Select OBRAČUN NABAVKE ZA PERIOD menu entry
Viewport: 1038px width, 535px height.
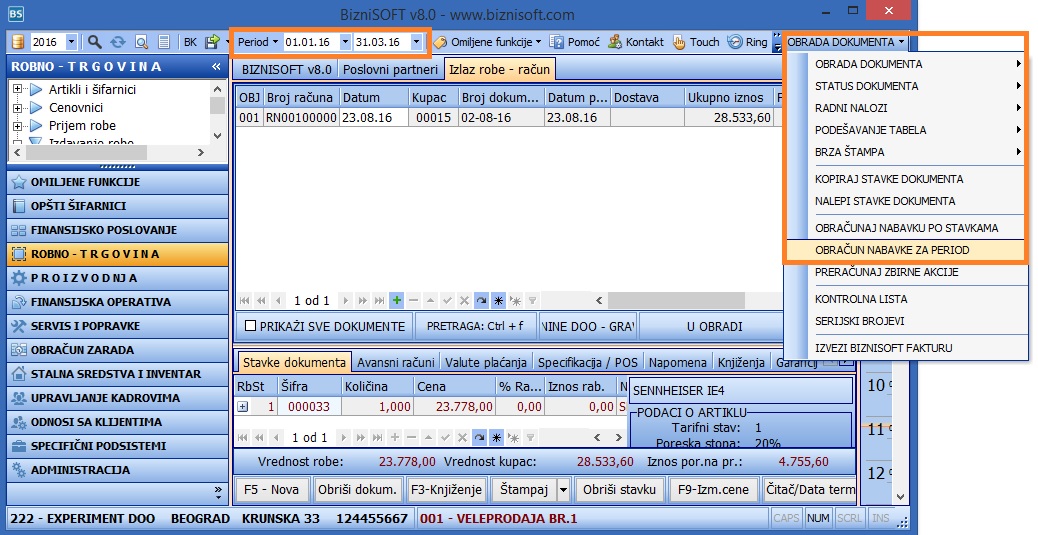[x=905, y=250]
